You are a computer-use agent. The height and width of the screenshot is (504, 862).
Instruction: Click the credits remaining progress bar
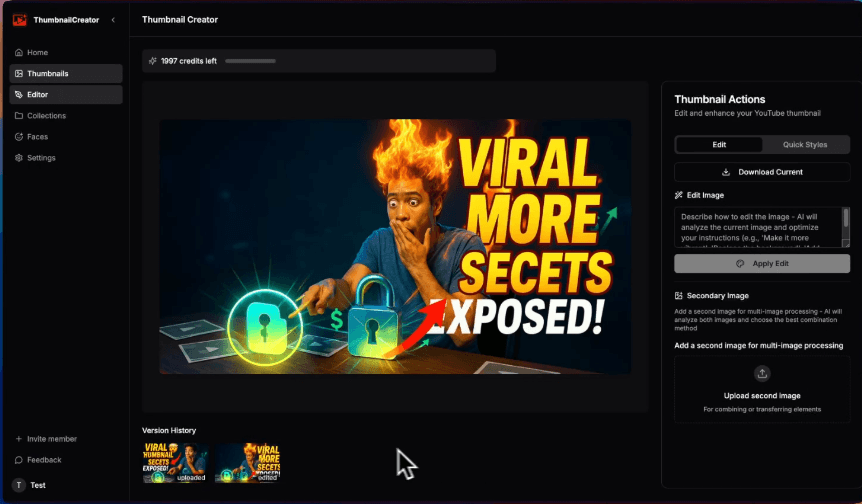coord(250,61)
